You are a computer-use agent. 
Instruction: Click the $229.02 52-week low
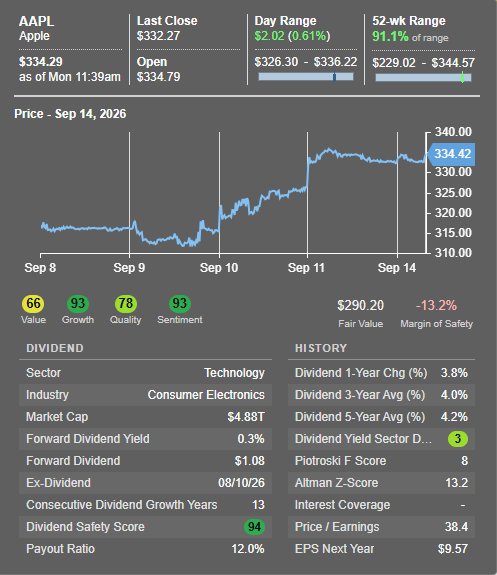click(x=394, y=63)
